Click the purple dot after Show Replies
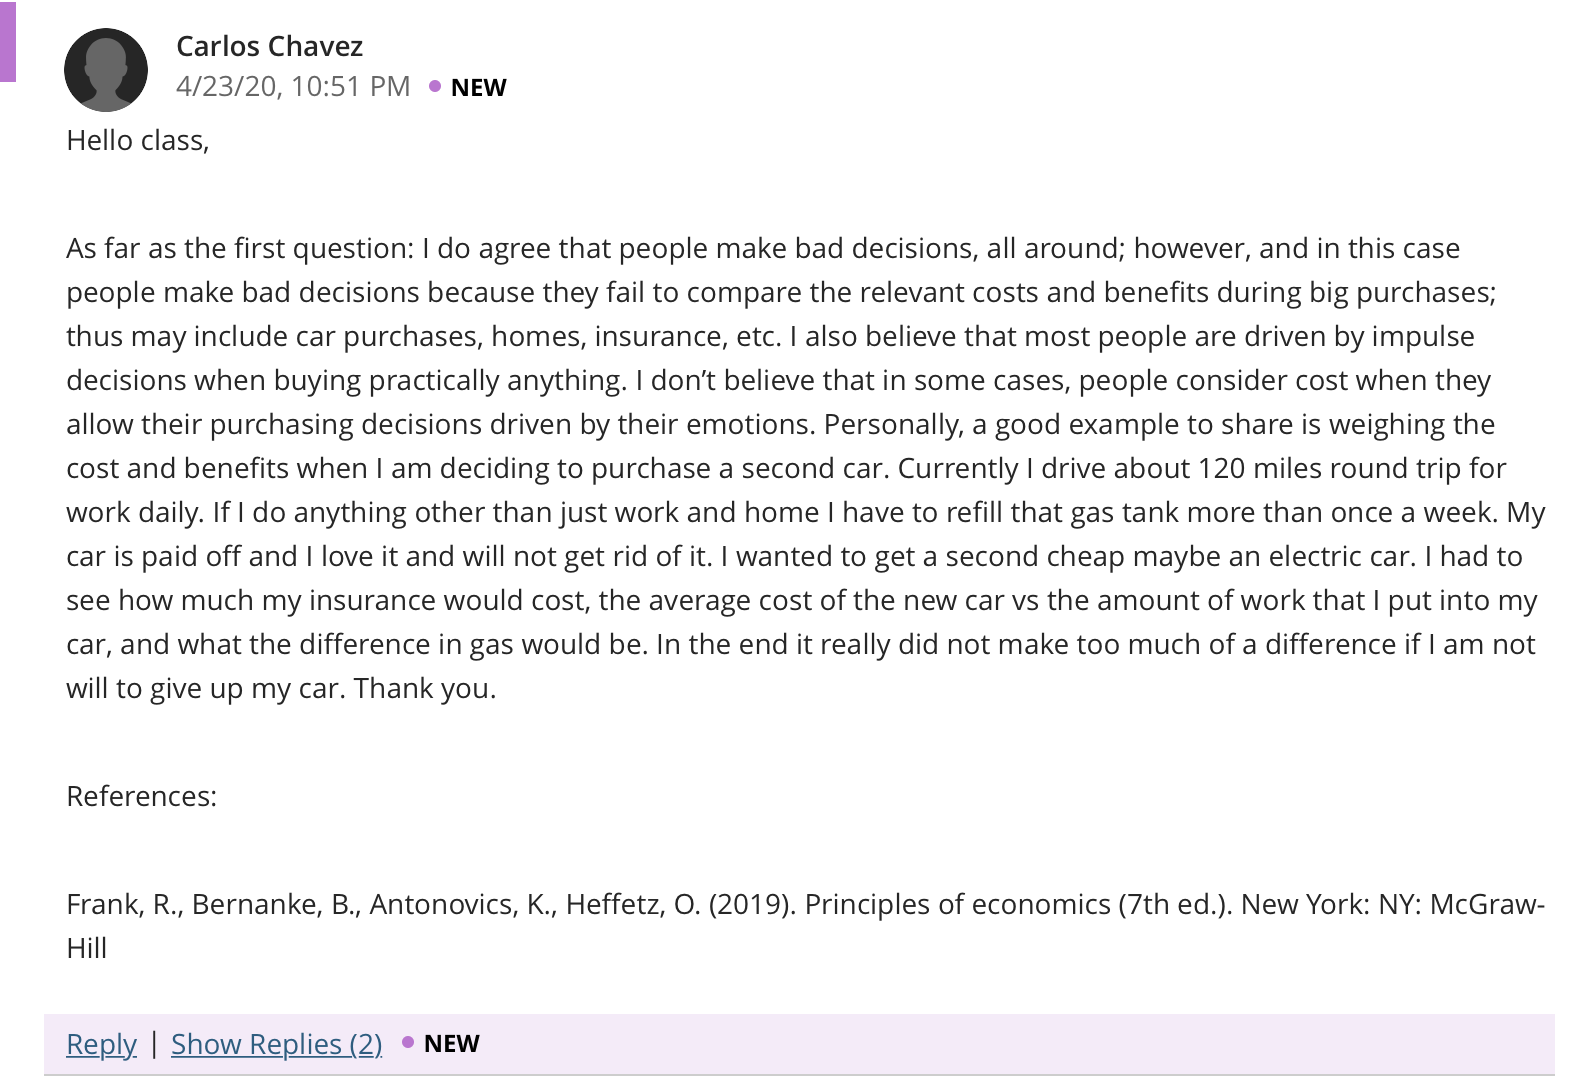 (408, 1042)
